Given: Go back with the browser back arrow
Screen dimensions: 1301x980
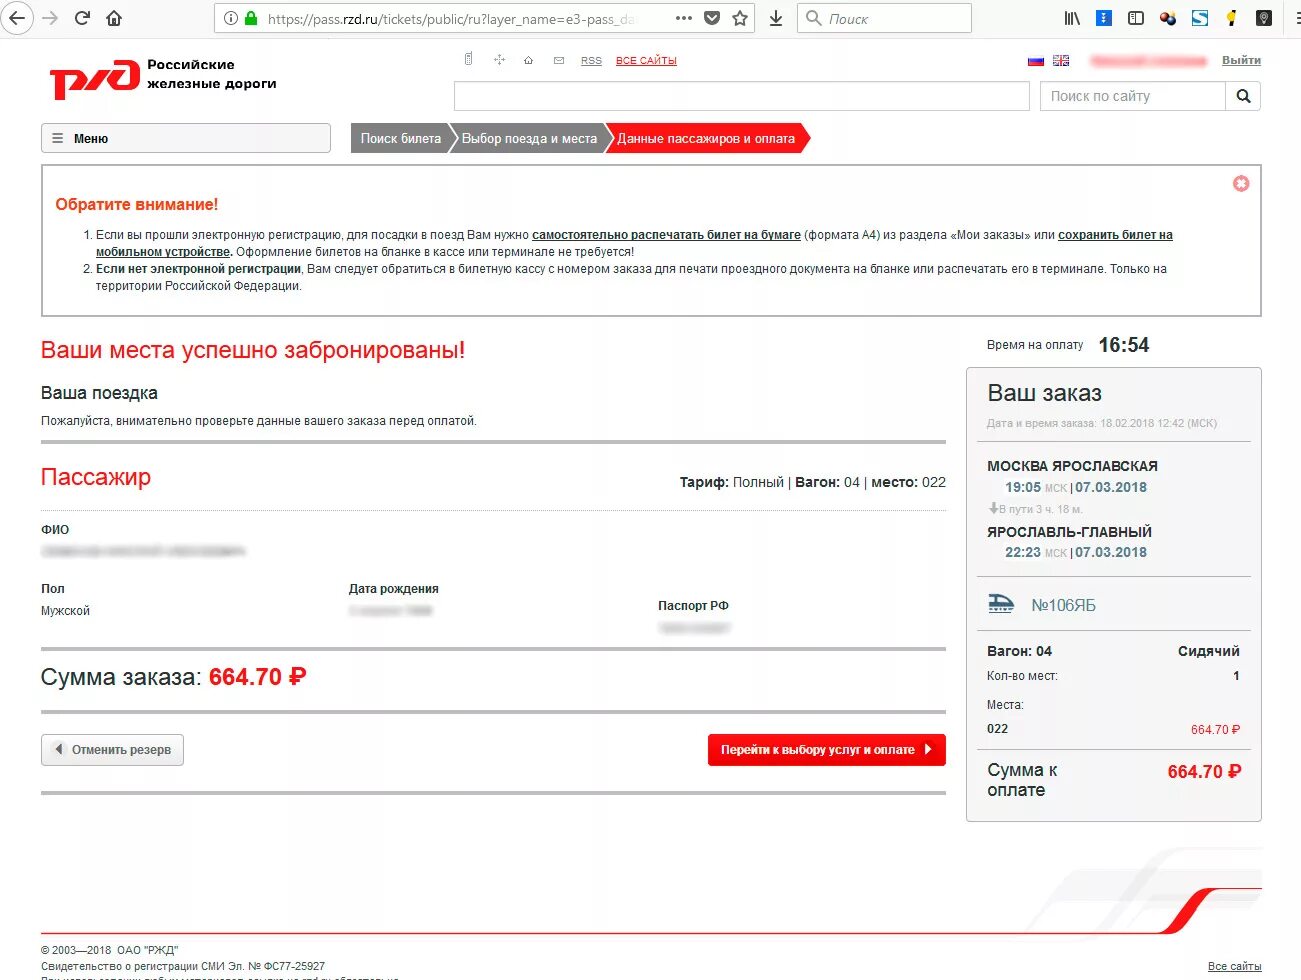Looking at the screenshot, I should click(17, 18).
